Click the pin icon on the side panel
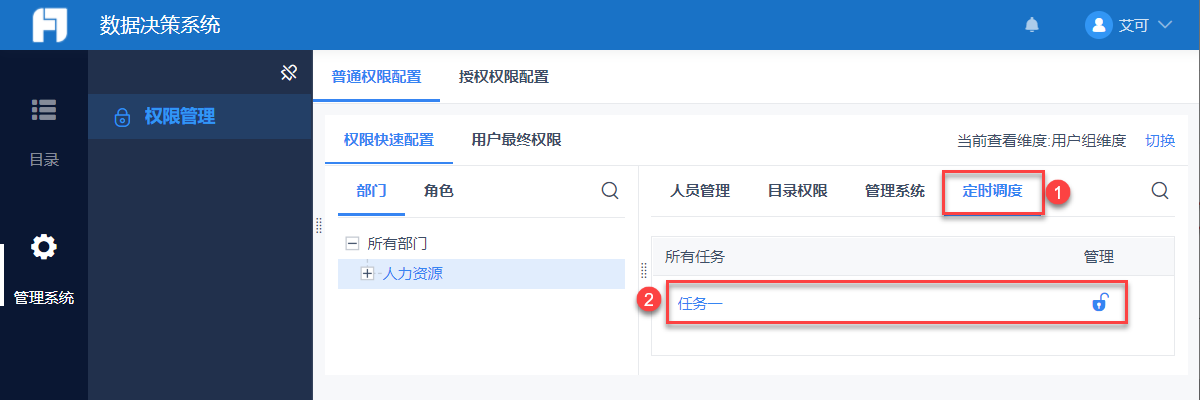 [289, 73]
